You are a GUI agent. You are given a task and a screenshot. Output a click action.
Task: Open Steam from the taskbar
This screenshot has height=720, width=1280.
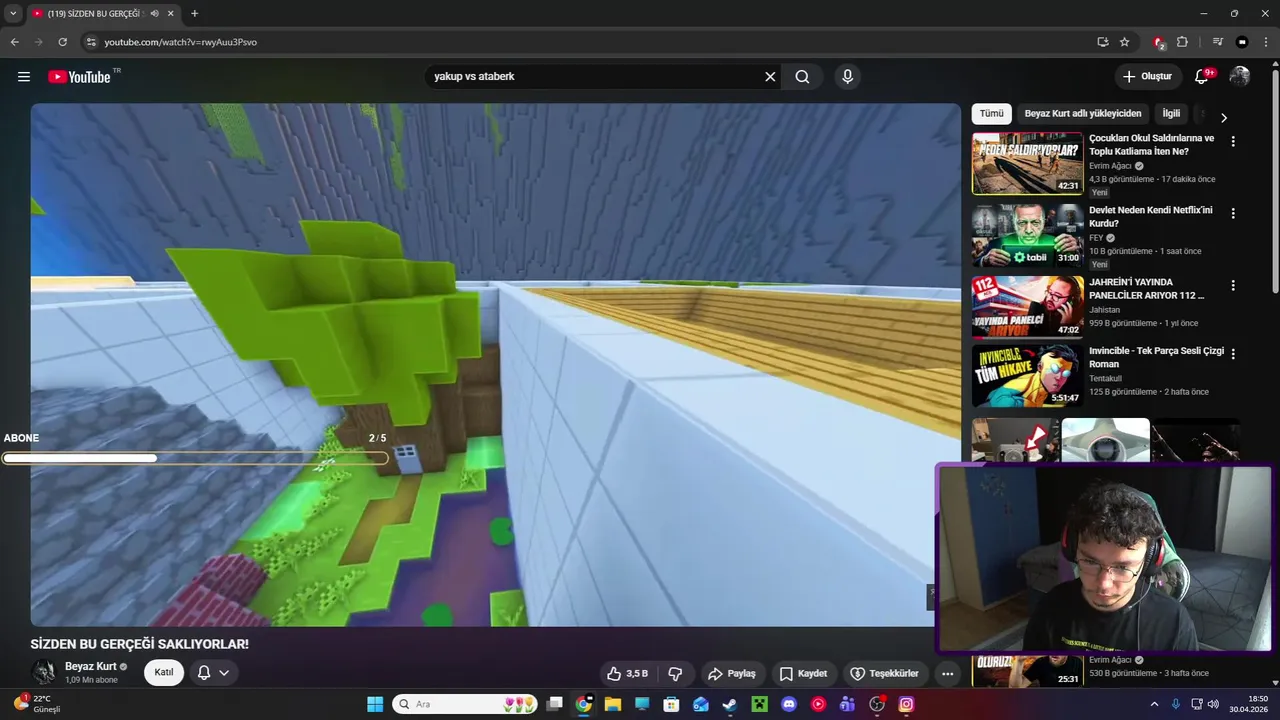click(x=730, y=704)
